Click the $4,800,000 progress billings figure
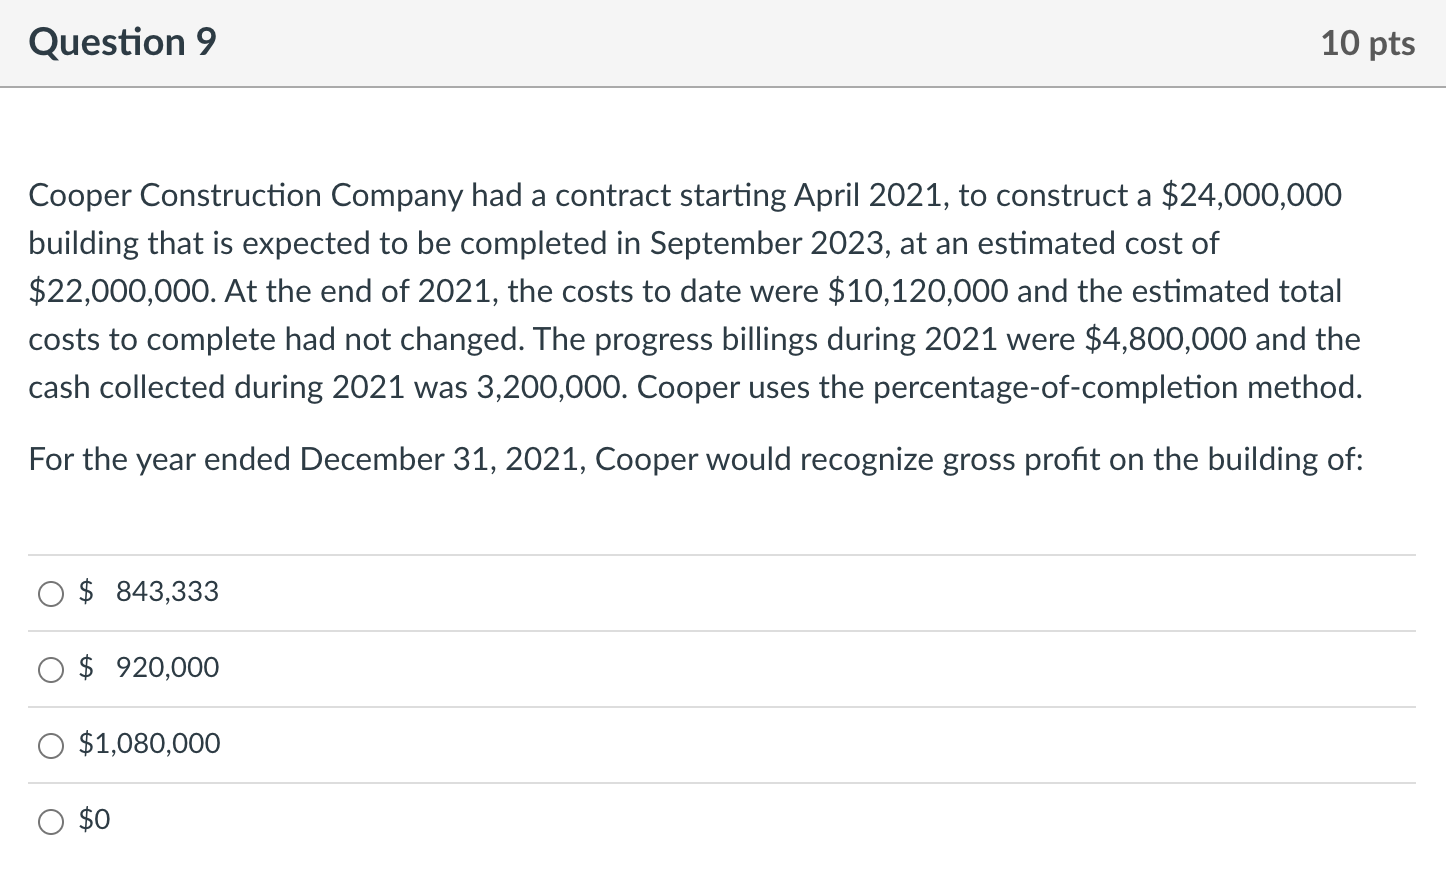 (1166, 339)
